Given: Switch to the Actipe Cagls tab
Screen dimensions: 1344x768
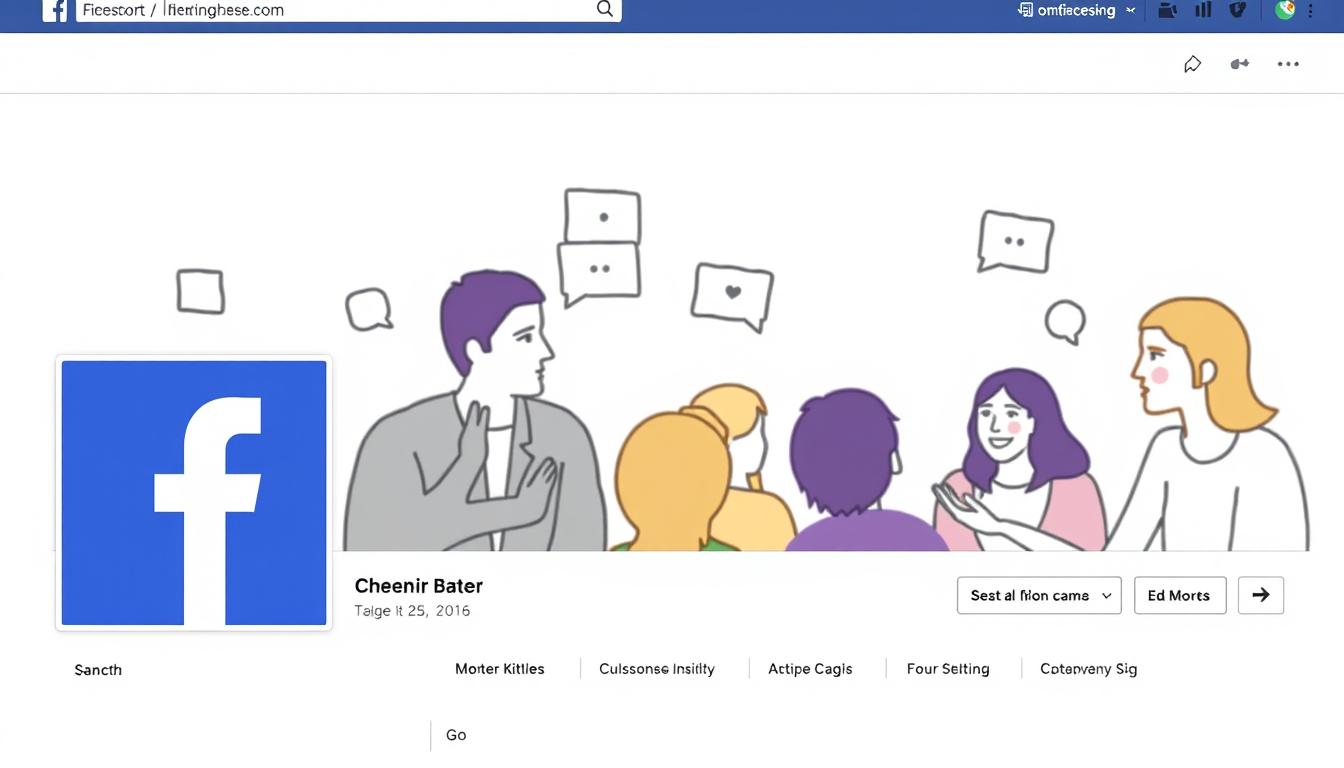Looking at the screenshot, I should pyautogui.click(x=810, y=669).
